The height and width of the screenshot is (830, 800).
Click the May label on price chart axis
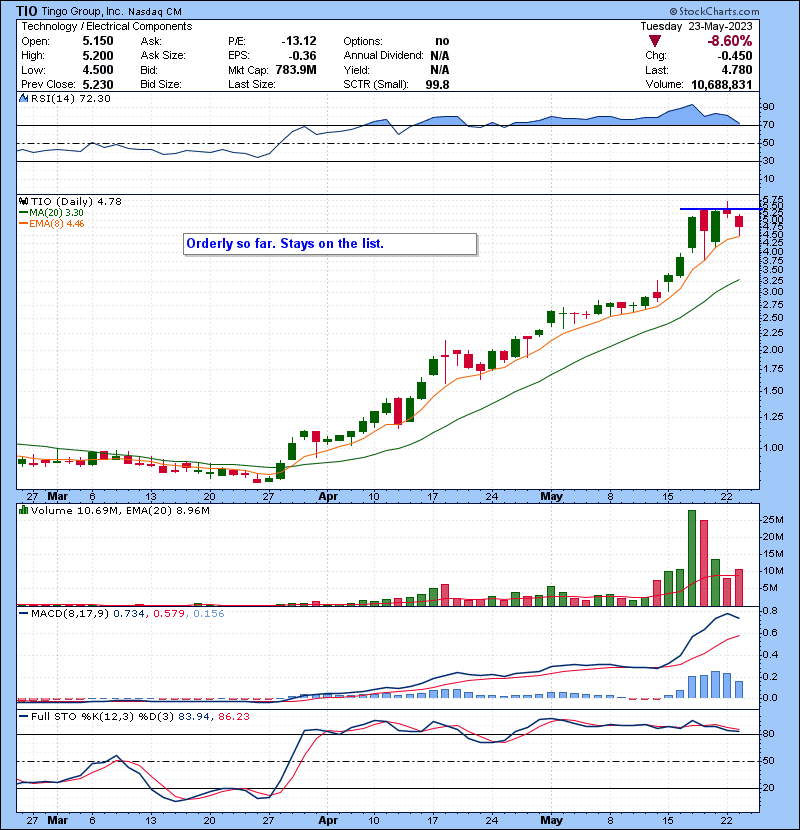tap(551, 497)
